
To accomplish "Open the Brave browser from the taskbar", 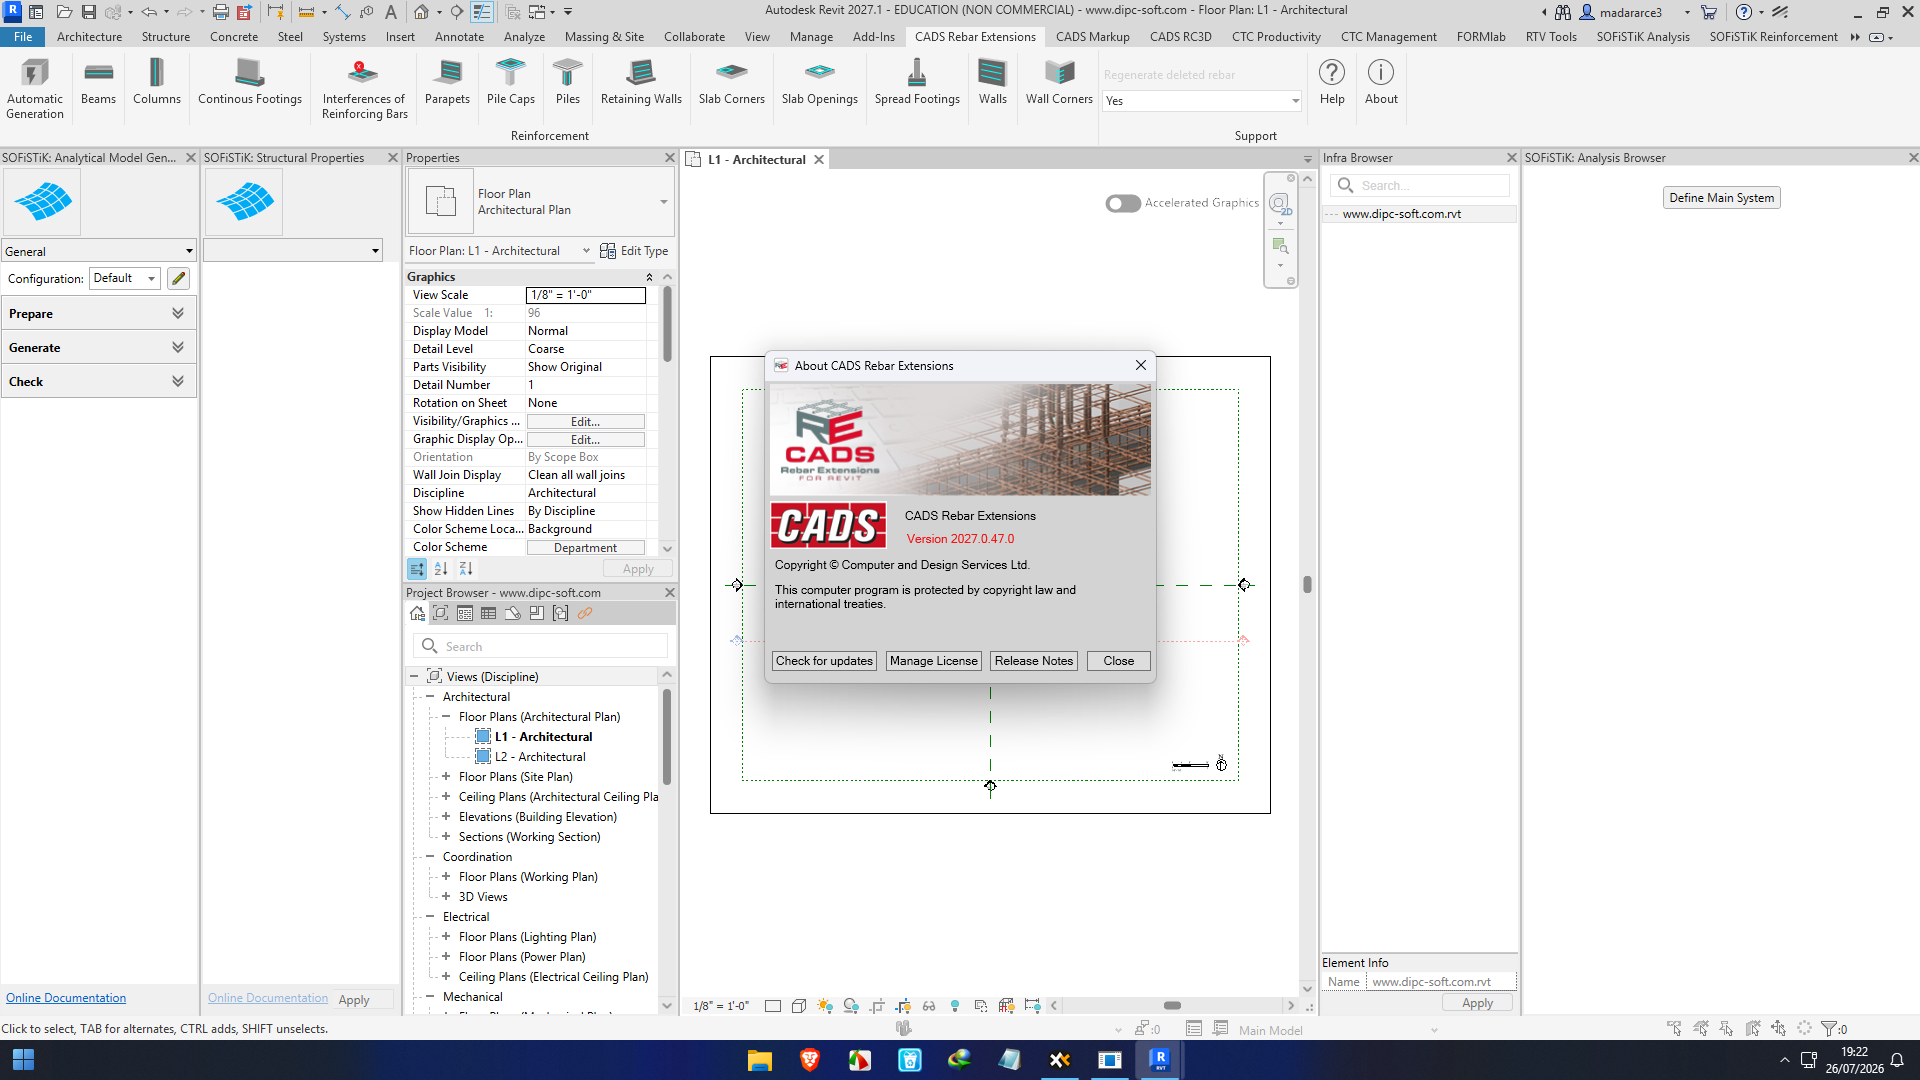I will point(810,1060).
